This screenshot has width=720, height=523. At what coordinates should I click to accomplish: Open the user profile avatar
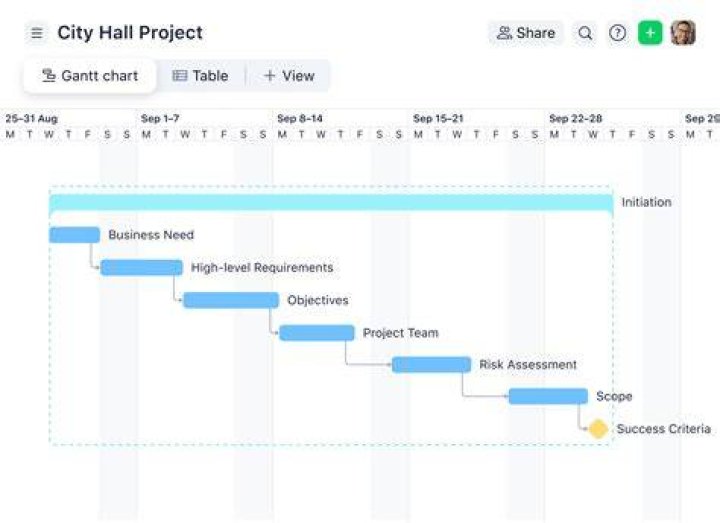tap(683, 33)
